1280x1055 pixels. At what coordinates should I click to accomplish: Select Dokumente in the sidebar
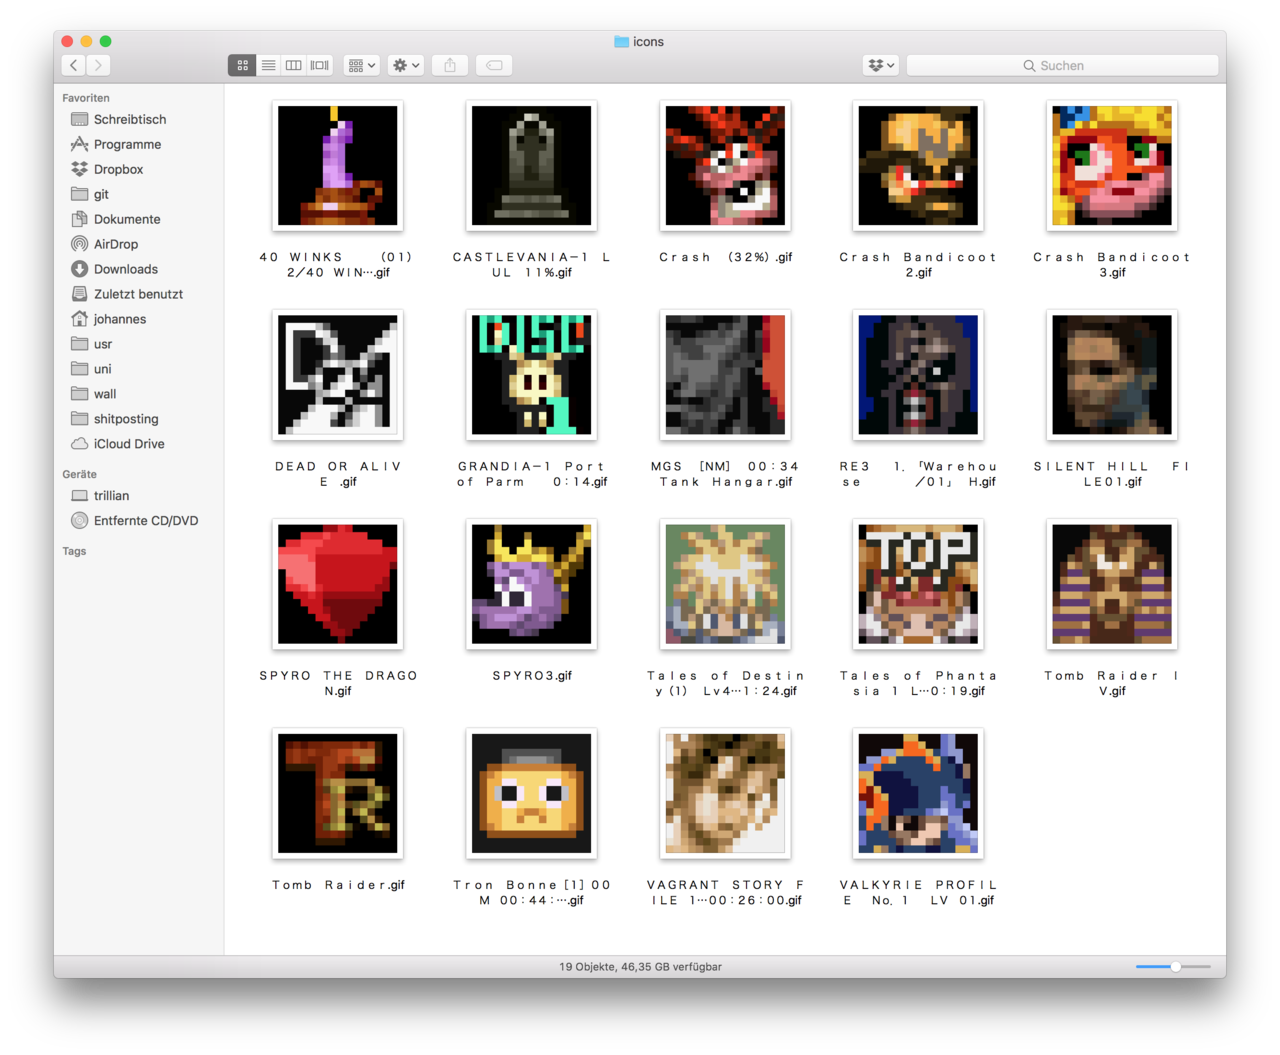tap(127, 219)
